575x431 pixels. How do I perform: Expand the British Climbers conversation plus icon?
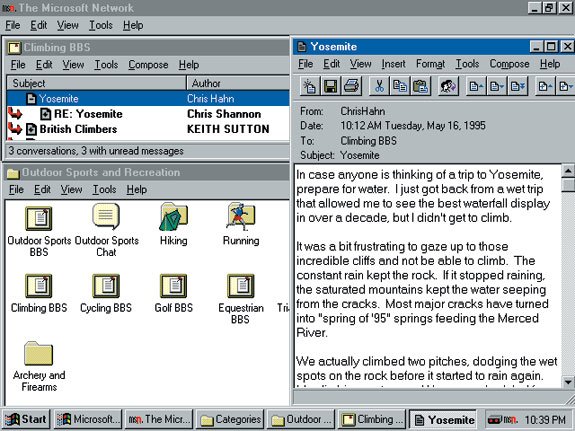[32, 129]
